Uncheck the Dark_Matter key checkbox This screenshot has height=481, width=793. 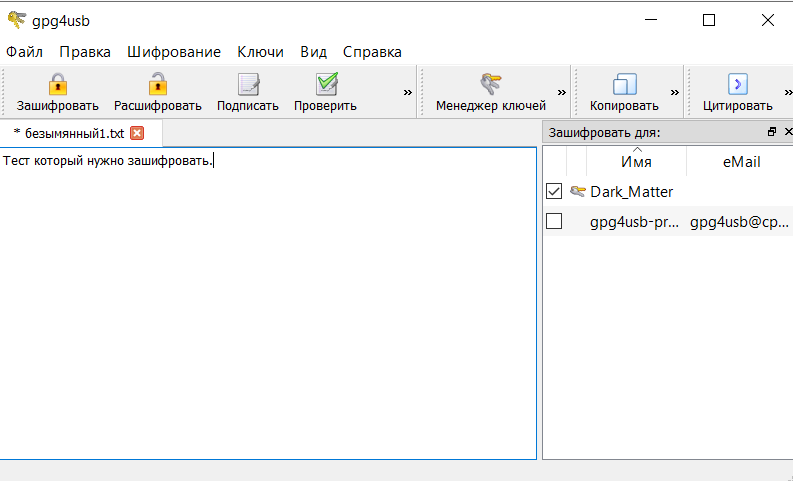(554, 191)
